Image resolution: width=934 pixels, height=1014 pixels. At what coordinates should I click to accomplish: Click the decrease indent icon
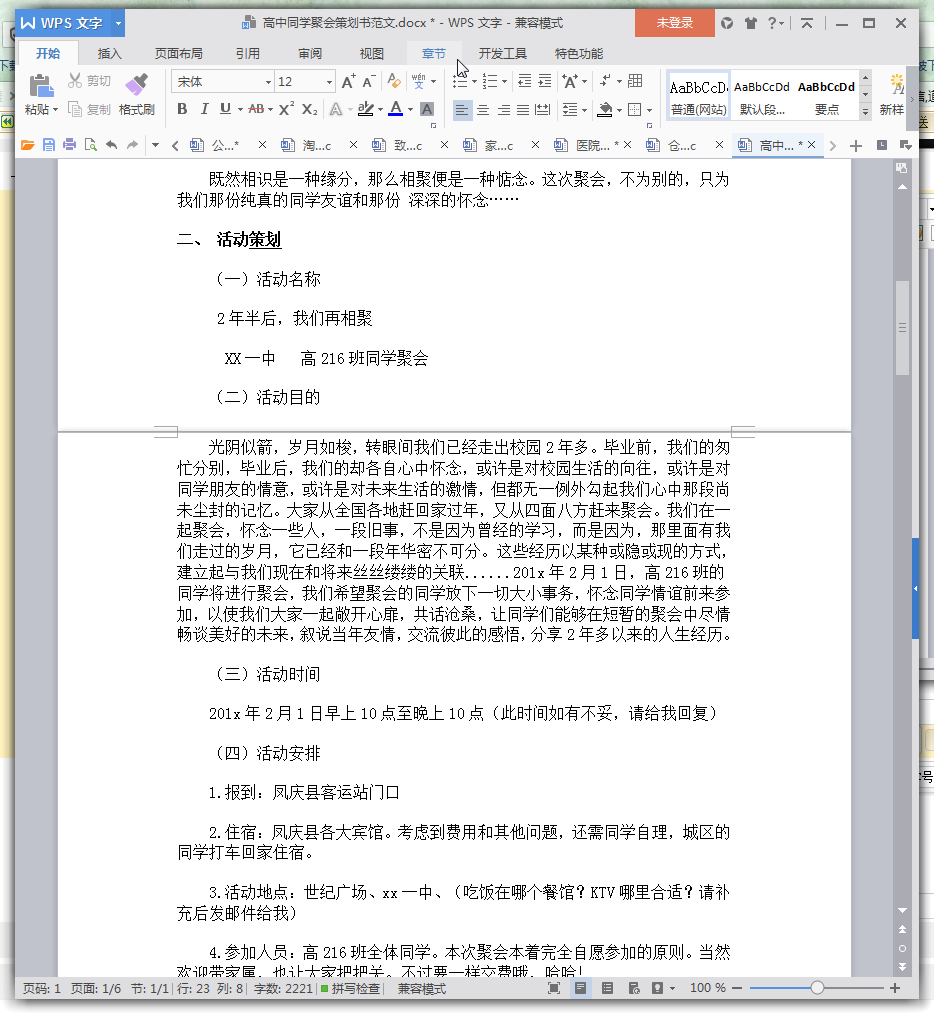pos(525,81)
